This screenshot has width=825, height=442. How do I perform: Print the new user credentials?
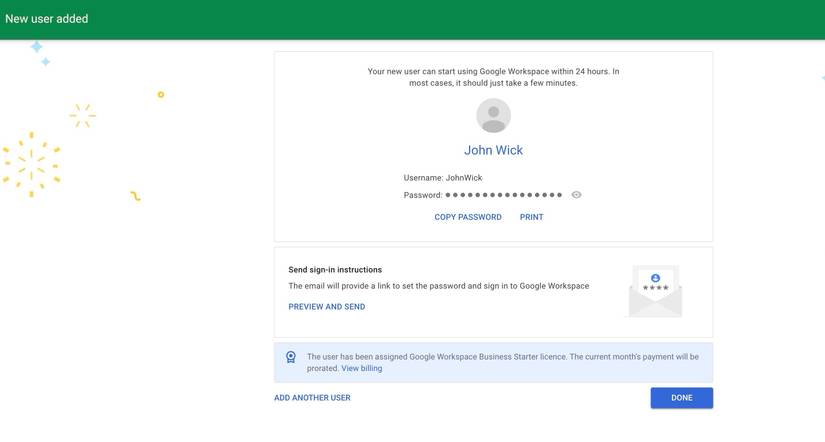[x=531, y=217]
